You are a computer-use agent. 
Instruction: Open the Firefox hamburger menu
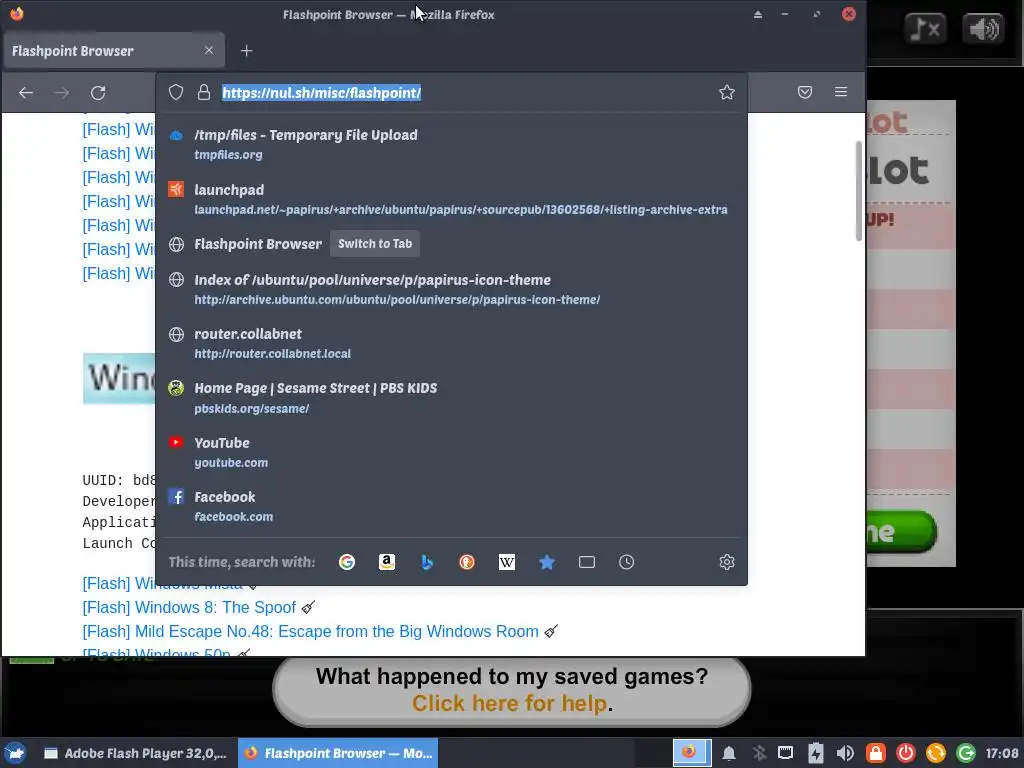coord(841,92)
